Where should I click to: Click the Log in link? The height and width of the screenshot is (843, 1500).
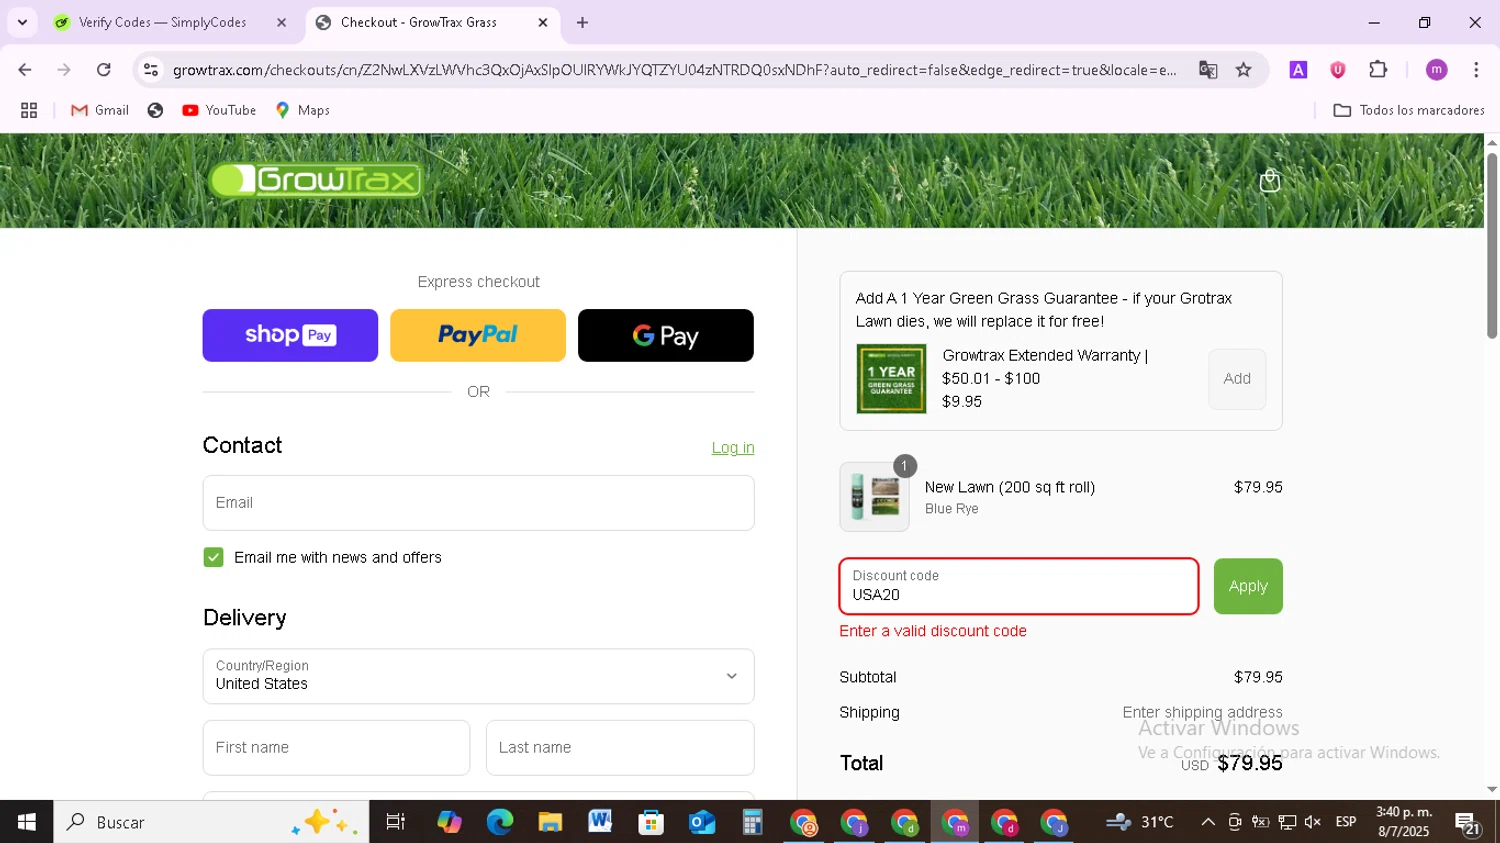point(733,448)
